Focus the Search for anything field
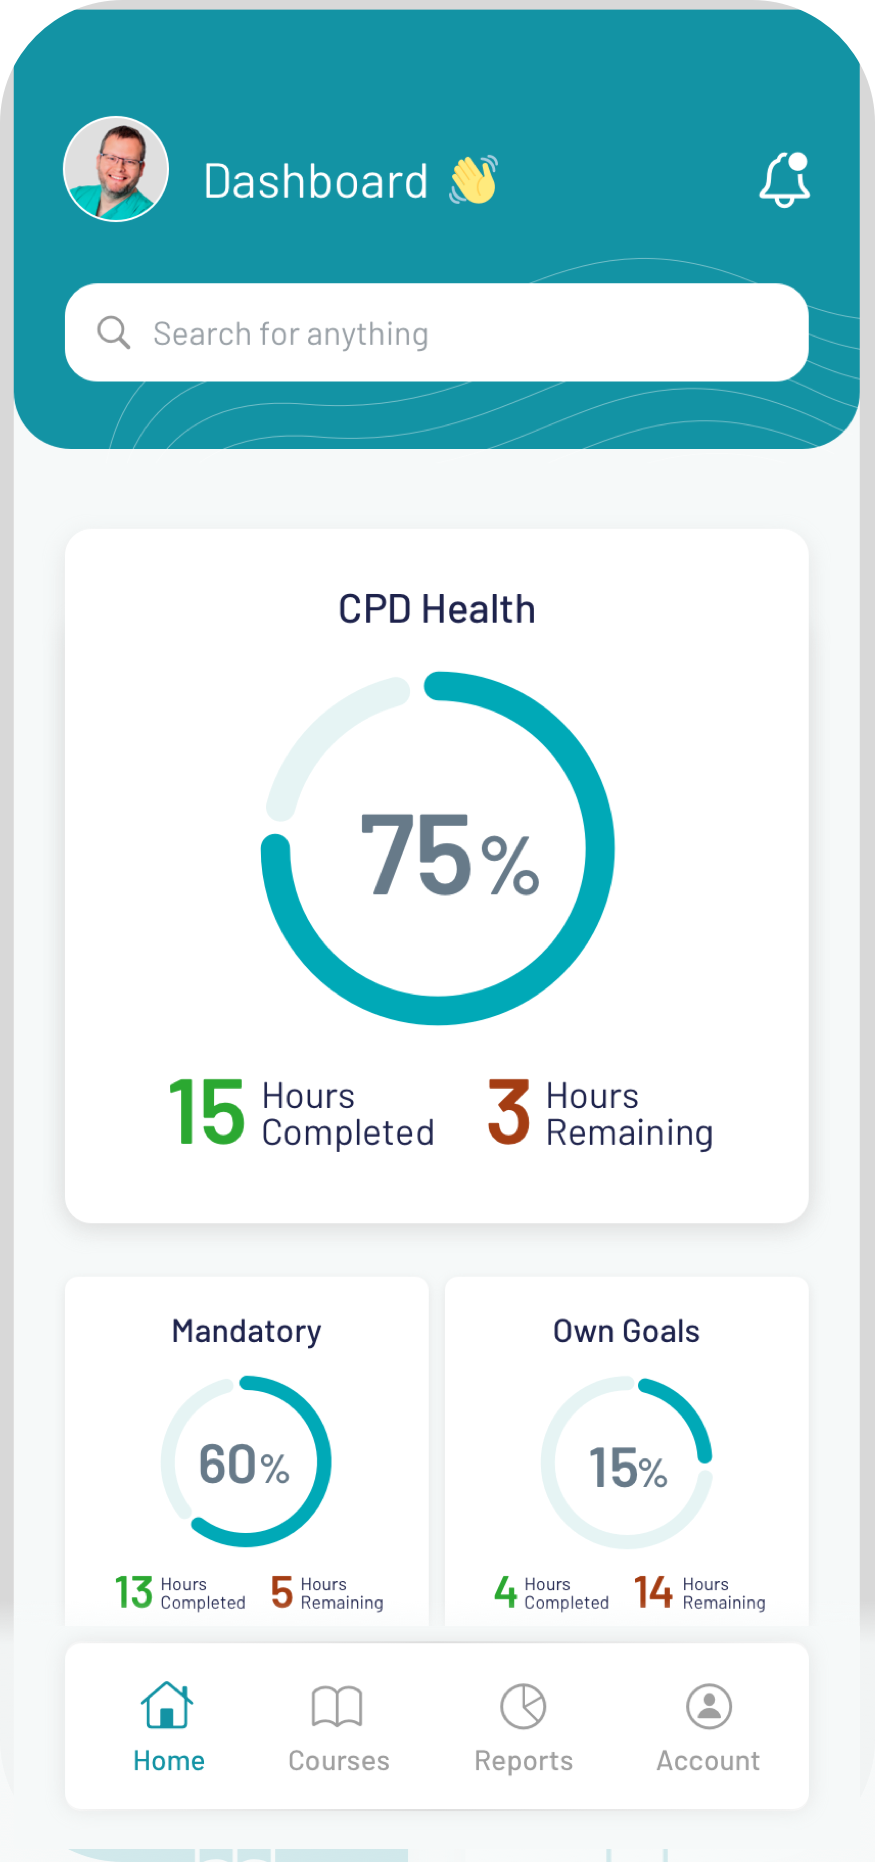875x1862 pixels. (x=450, y=333)
